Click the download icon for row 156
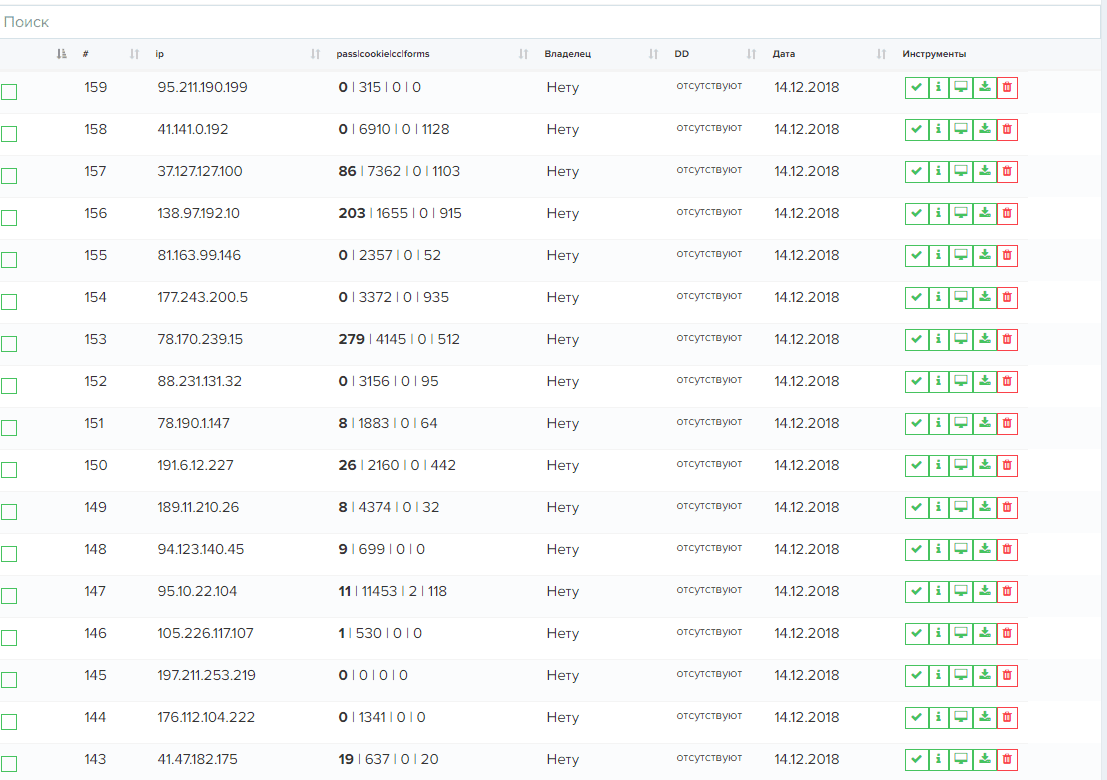 point(984,214)
